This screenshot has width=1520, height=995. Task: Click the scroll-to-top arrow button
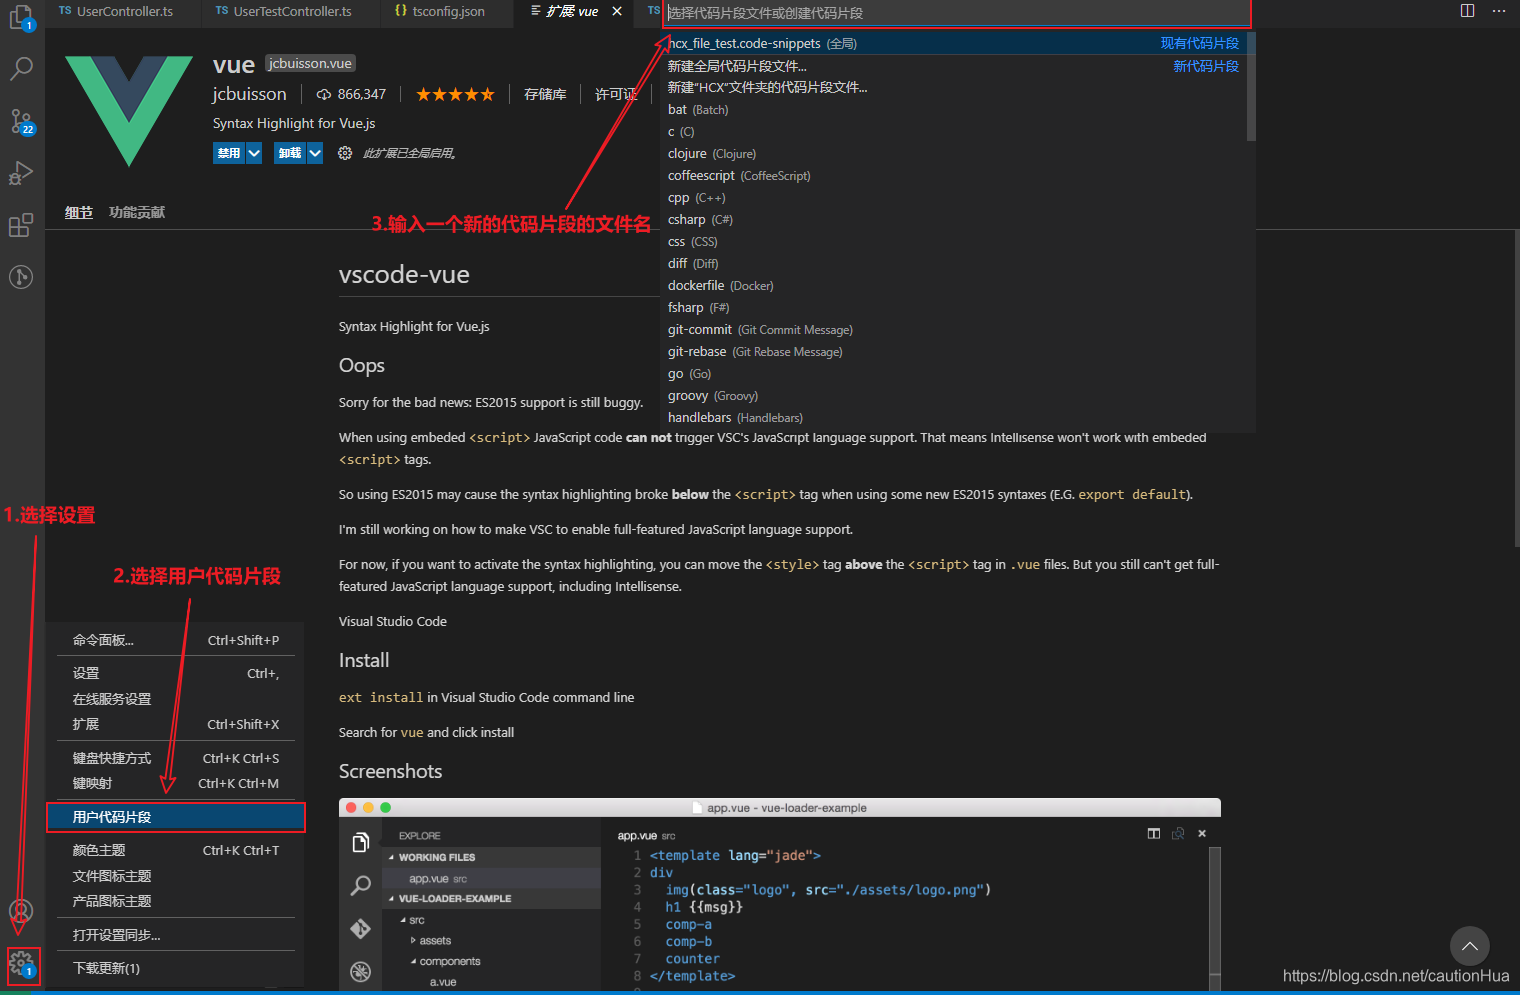pos(1470,946)
